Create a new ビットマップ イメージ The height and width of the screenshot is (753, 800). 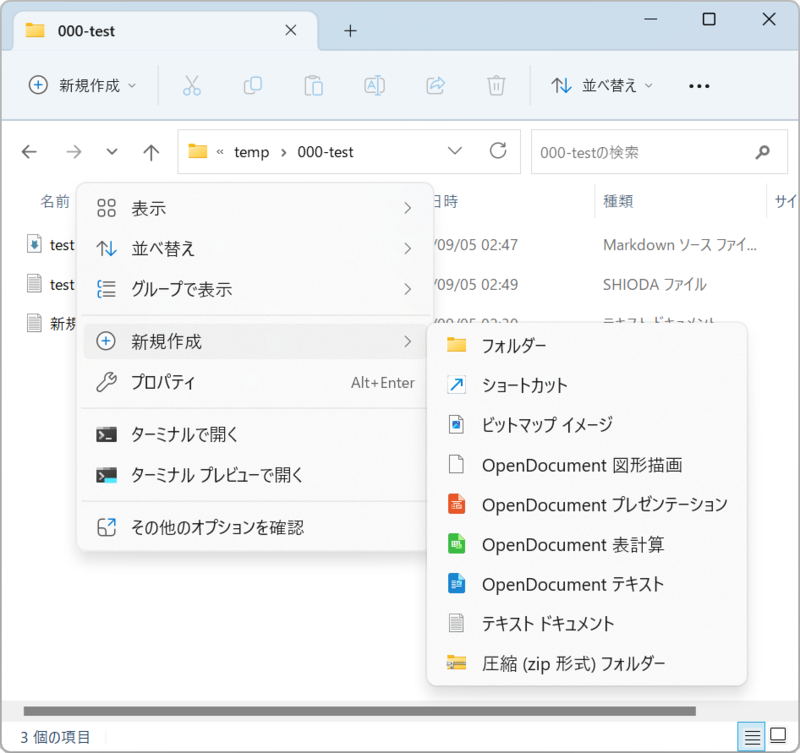[x=587, y=424]
